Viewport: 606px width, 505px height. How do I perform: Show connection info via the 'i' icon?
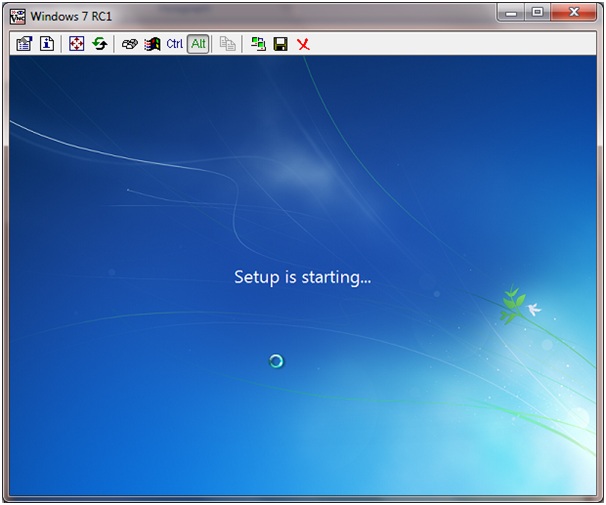click(x=47, y=44)
